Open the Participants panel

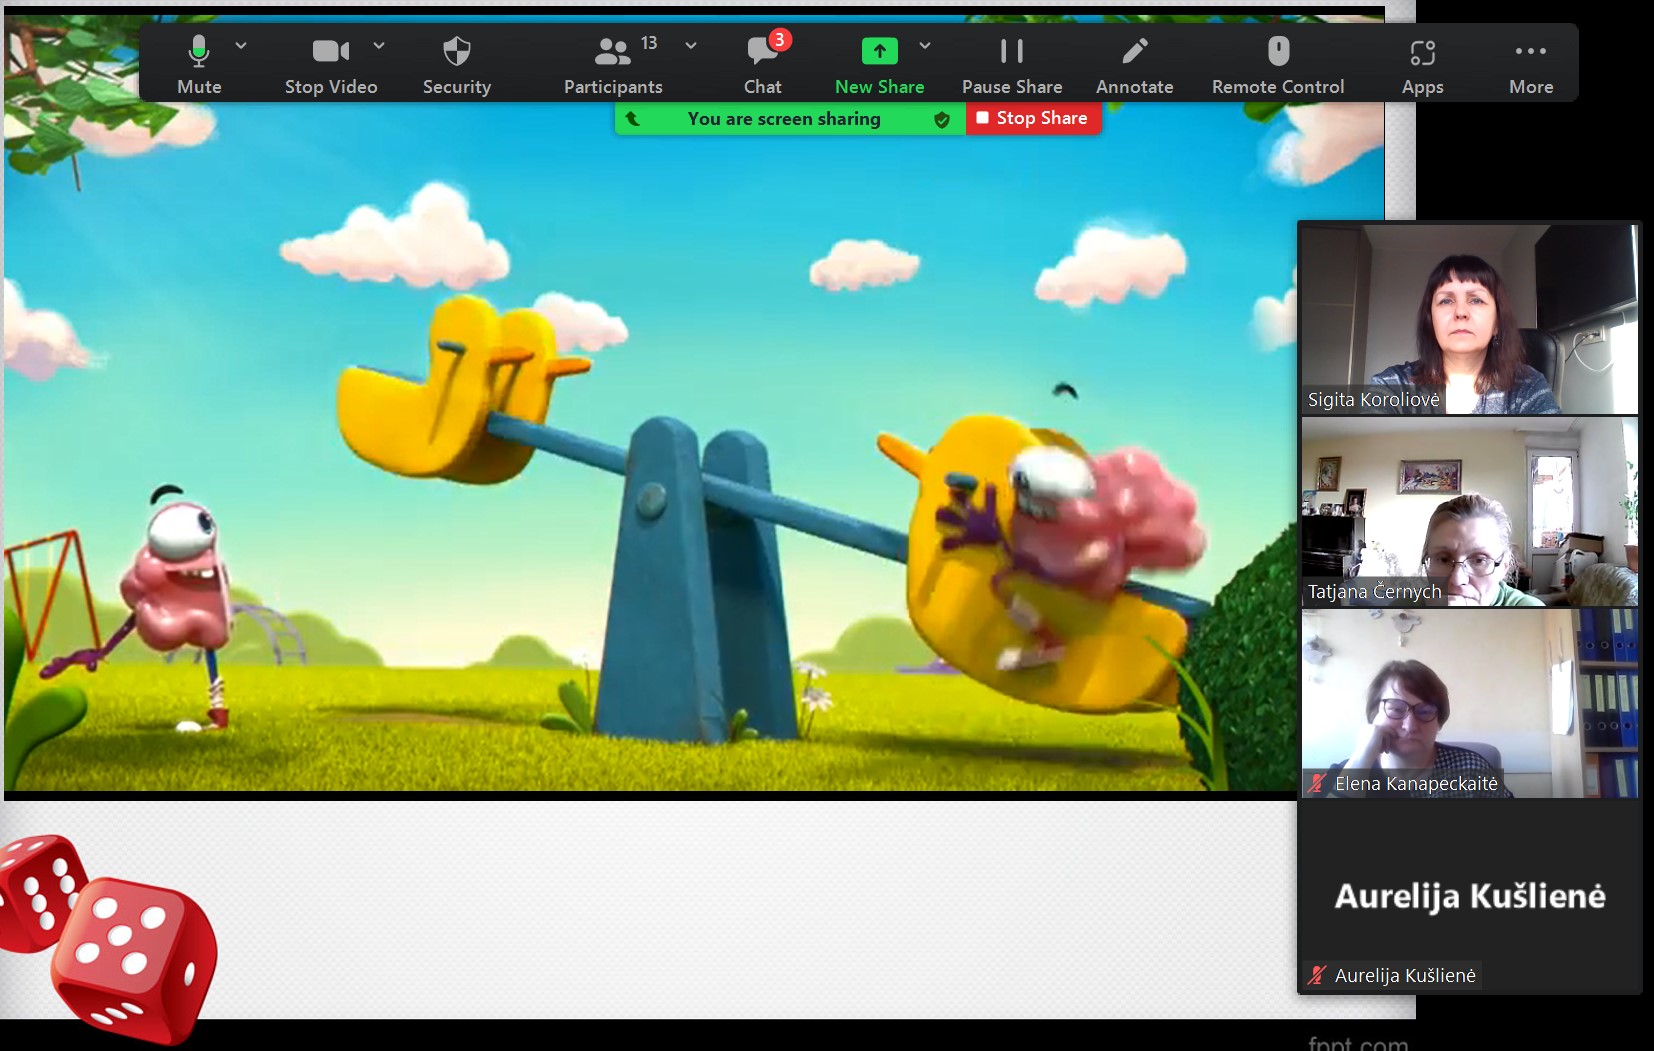tap(612, 64)
